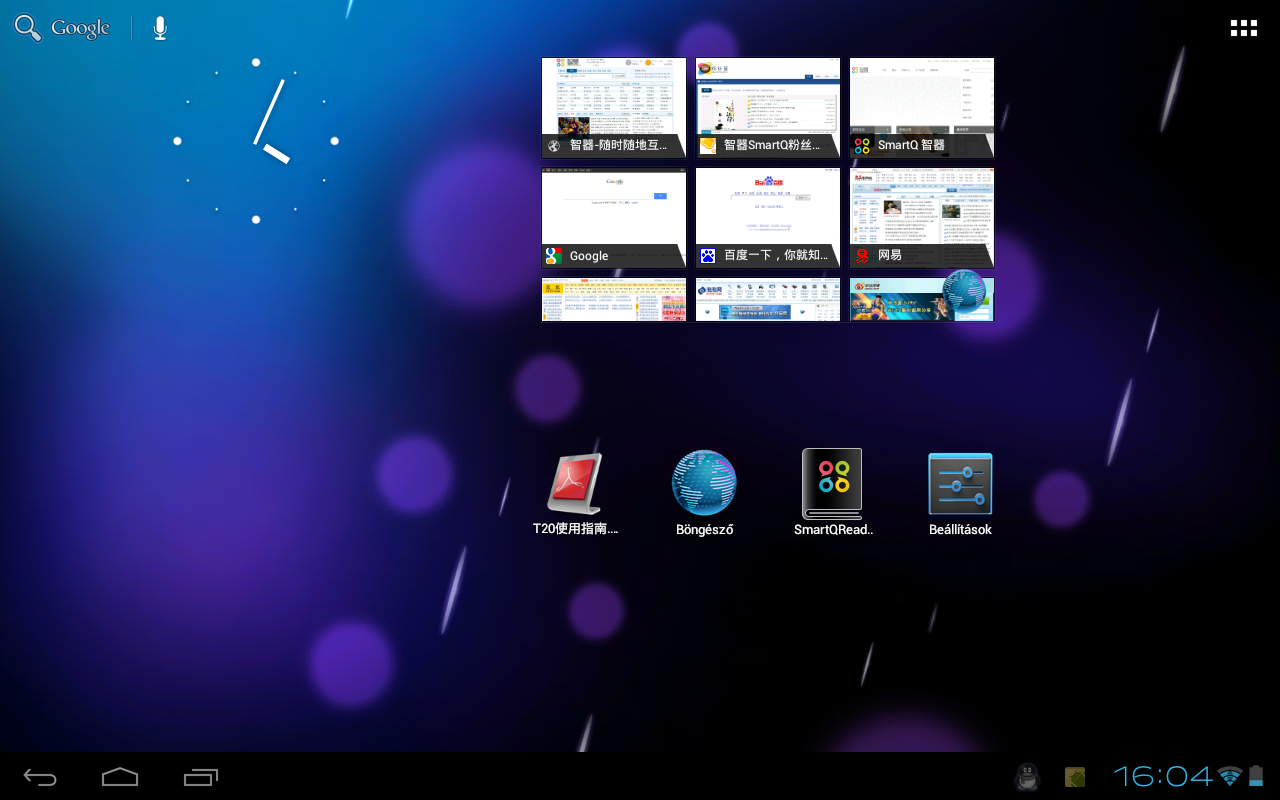
Task: Launch the Böngésző browser app
Action: coord(704,493)
